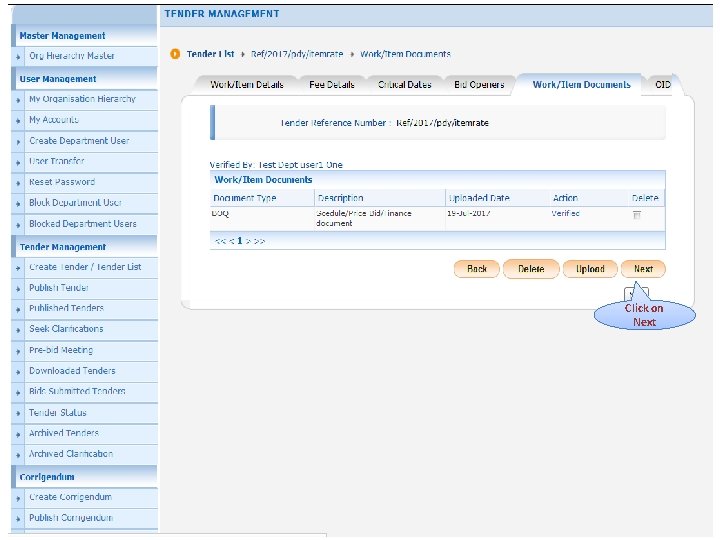This screenshot has width=720, height=540.
Task: Click arrow icon beside Create Department User
Action: [18, 142]
